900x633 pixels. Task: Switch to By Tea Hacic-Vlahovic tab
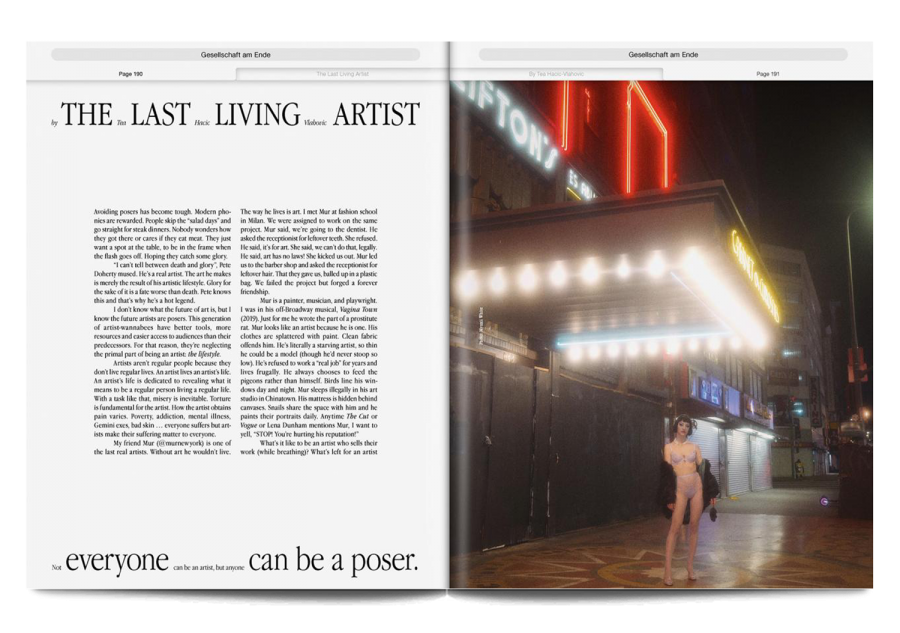(556, 74)
